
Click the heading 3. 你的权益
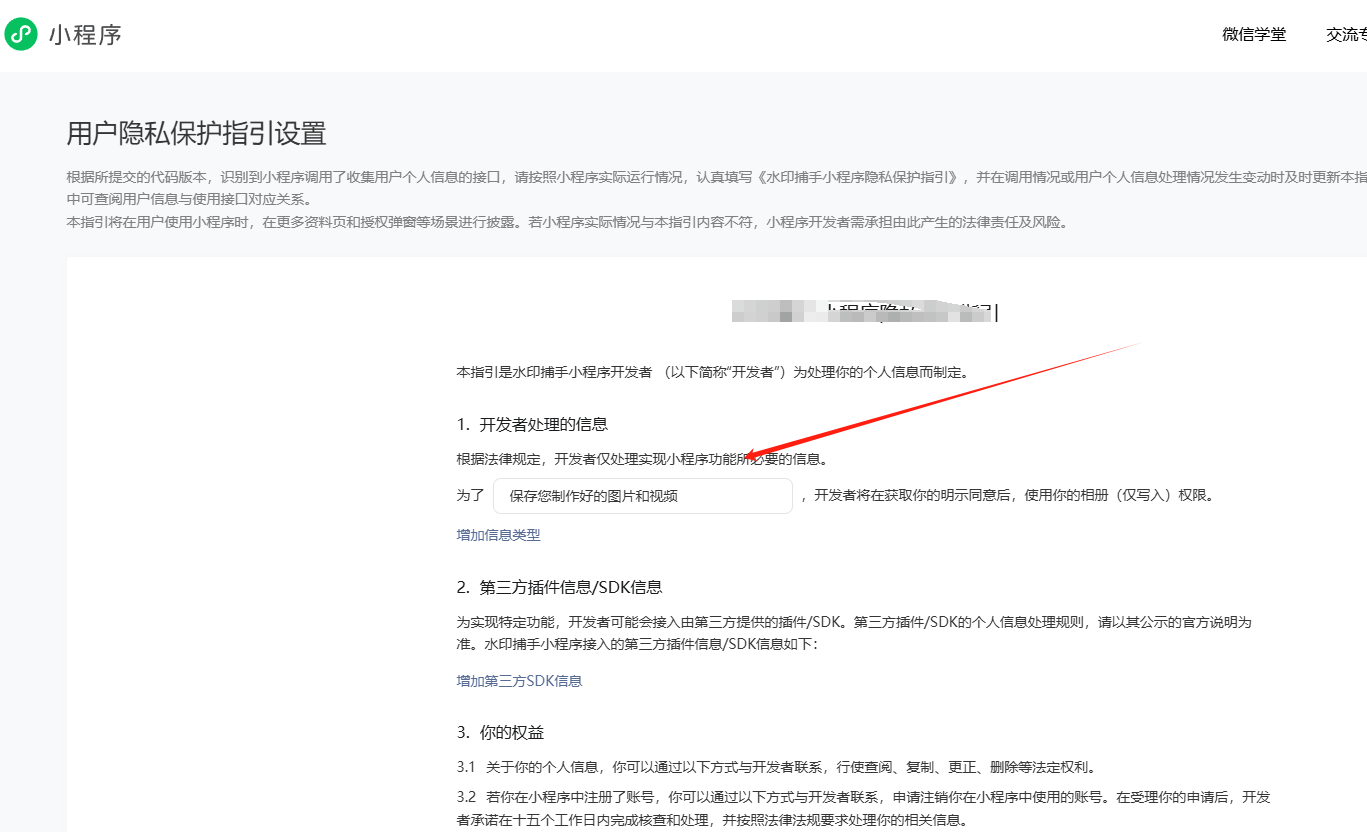click(500, 733)
